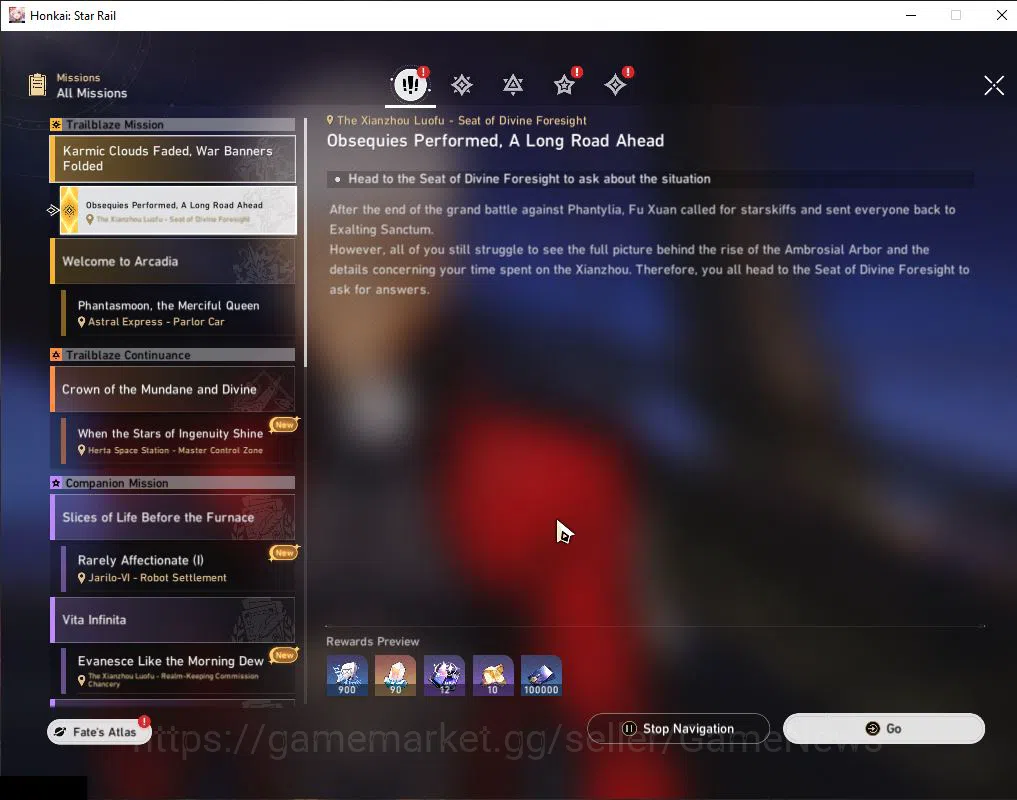Click the Trailblaze Mission section header
Screen dimensions: 1017x800
[173, 125]
